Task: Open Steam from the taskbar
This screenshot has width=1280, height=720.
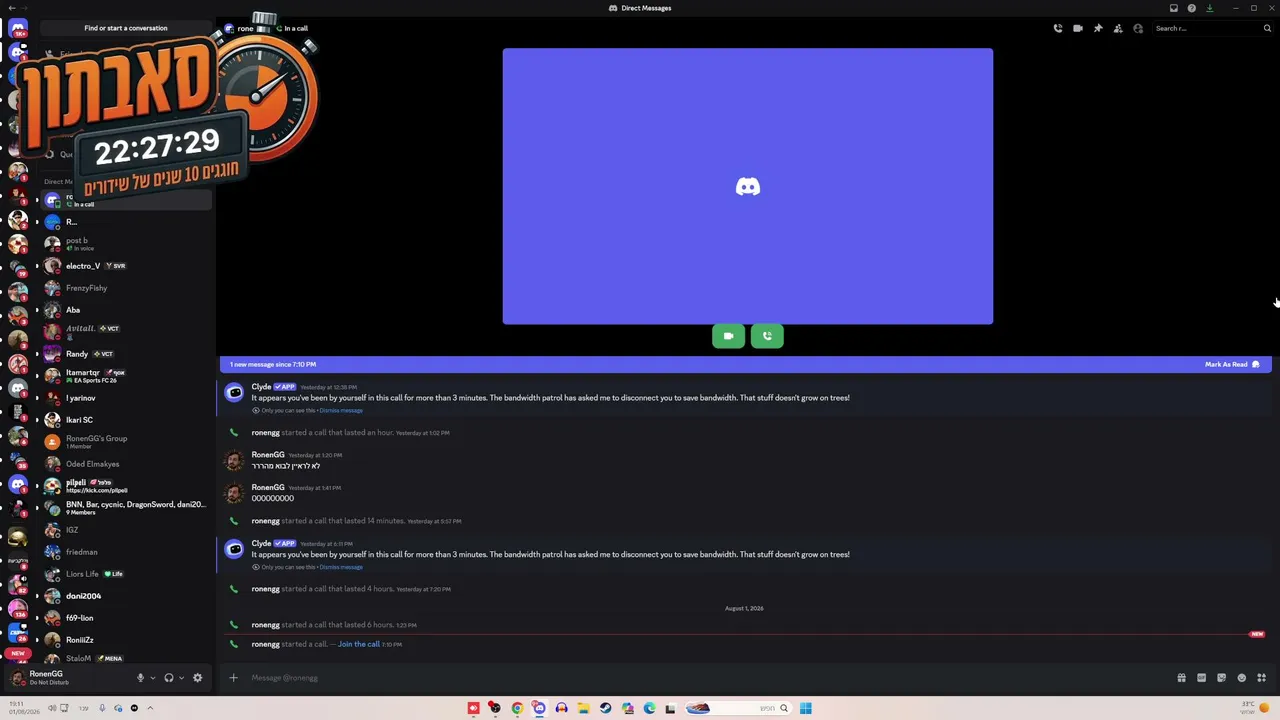Action: tap(605, 709)
